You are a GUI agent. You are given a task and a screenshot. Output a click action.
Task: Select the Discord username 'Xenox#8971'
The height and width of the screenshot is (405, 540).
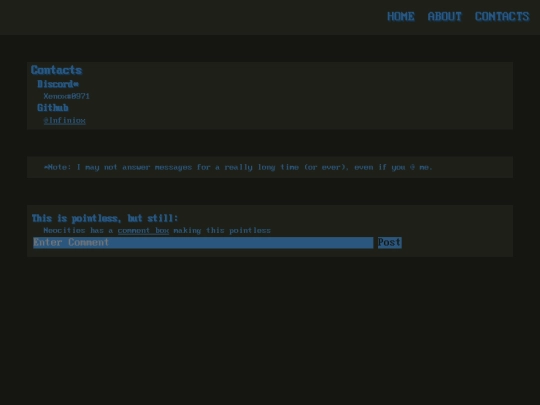tap(66, 96)
